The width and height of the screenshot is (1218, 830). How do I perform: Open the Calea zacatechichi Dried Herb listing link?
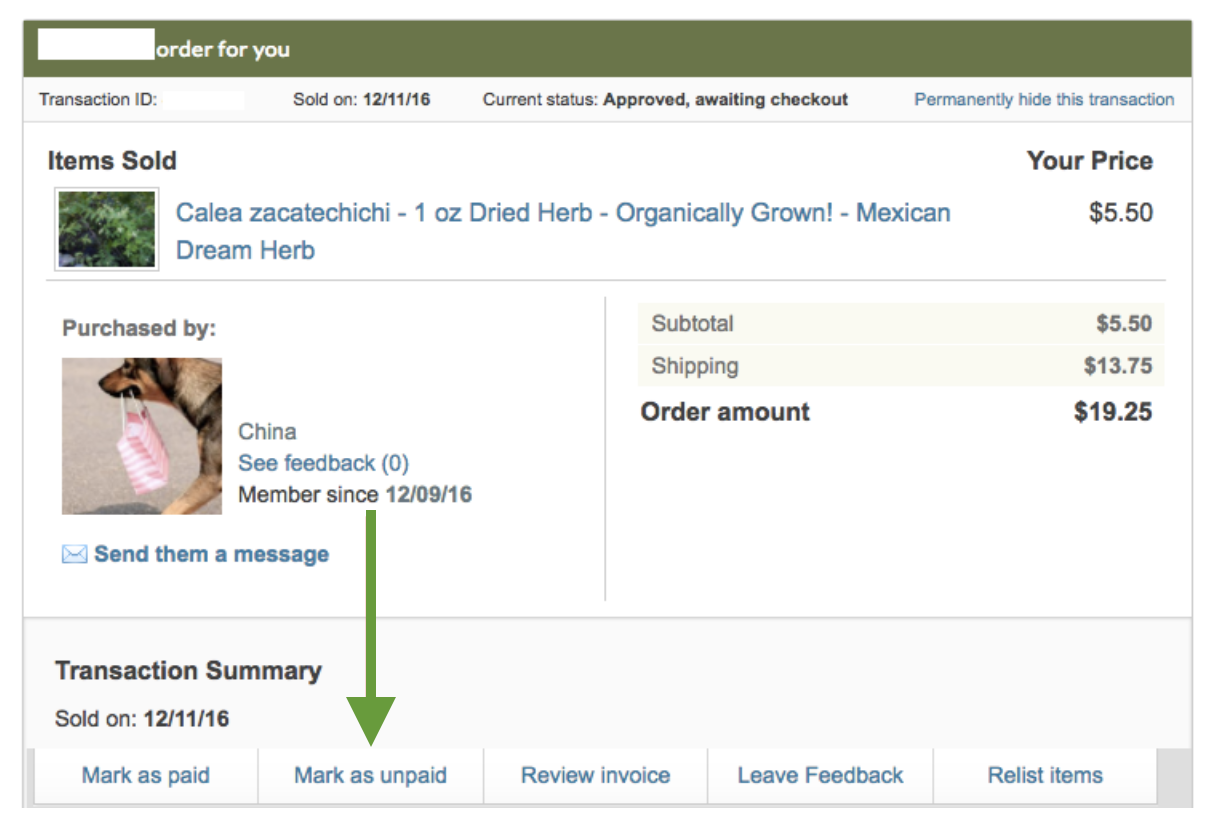tap(563, 231)
